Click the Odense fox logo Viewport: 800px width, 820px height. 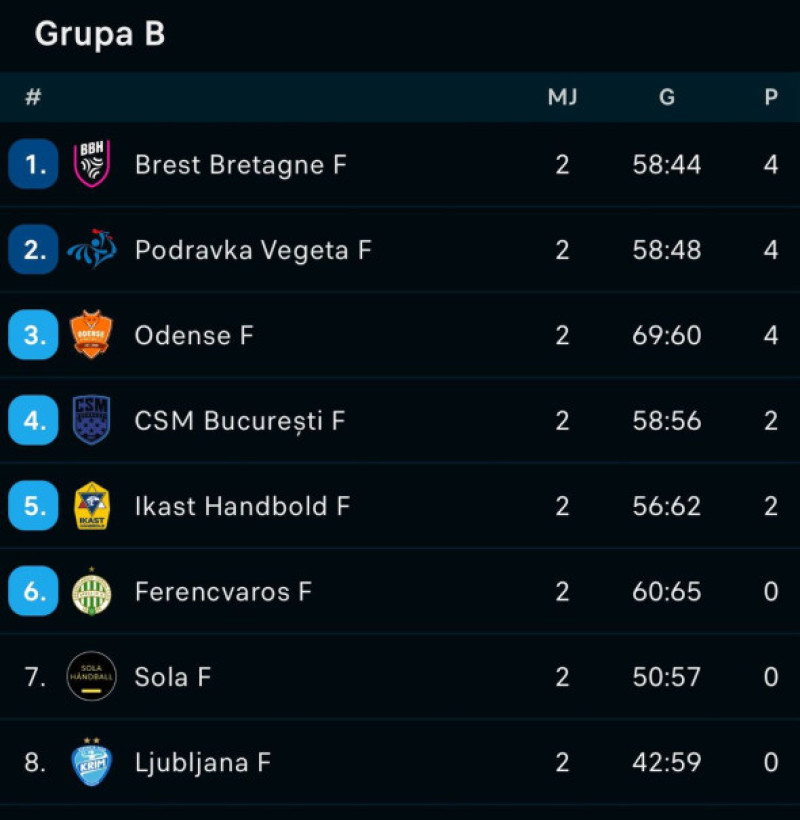[x=92, y=334]
